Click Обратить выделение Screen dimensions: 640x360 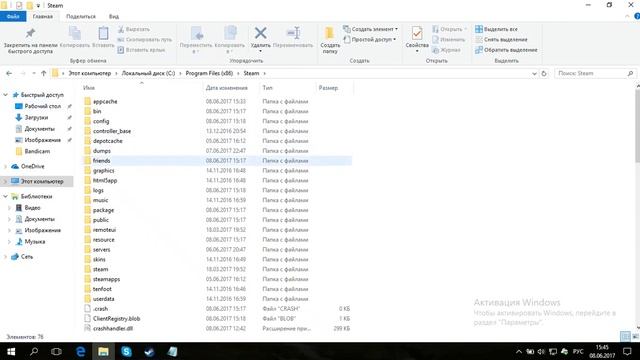(x=506, y=50)
